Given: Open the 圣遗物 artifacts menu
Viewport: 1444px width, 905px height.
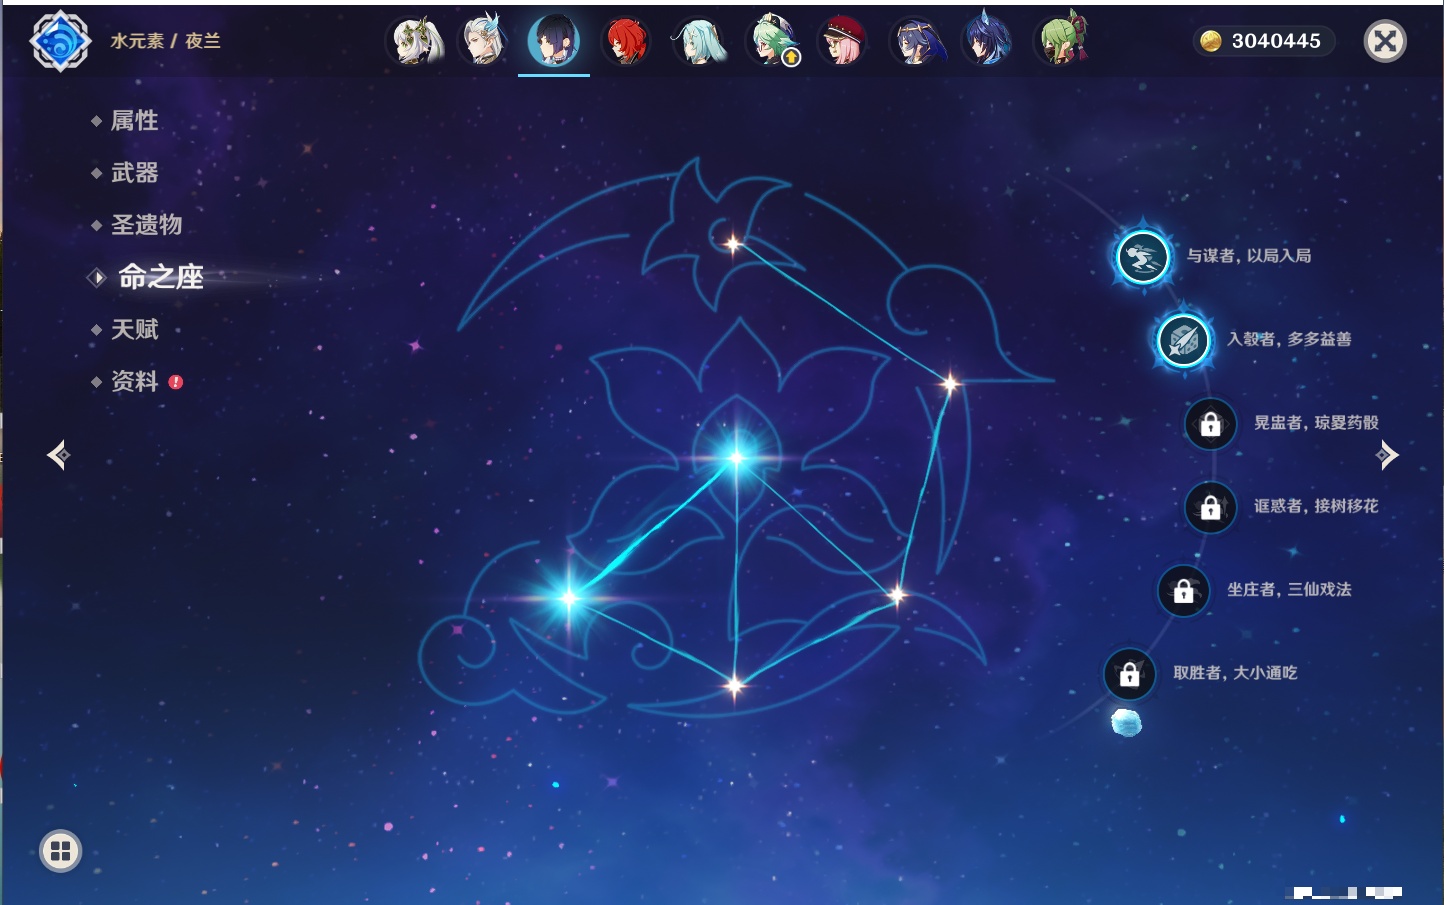Looking at the screenshot, I should pos(146,225).
